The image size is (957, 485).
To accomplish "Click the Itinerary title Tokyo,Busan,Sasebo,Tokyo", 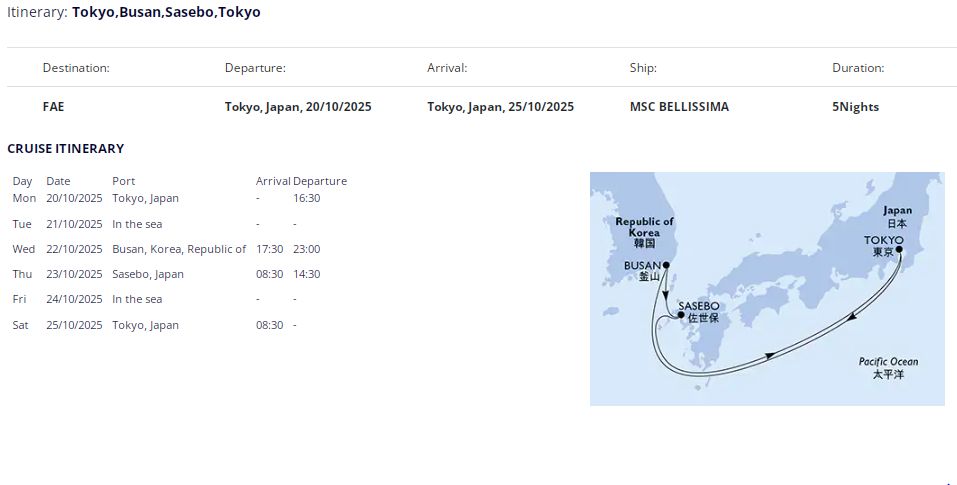I will click(166, 12).
